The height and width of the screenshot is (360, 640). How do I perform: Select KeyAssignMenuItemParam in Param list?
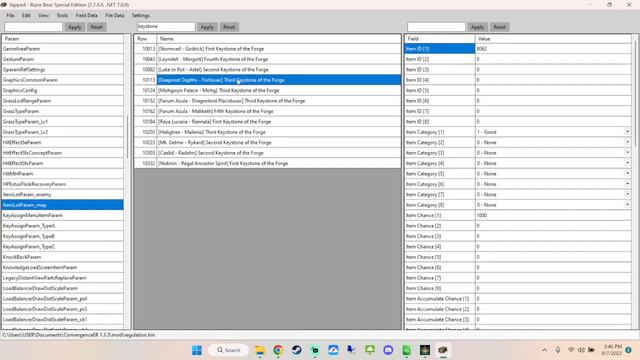62,216
